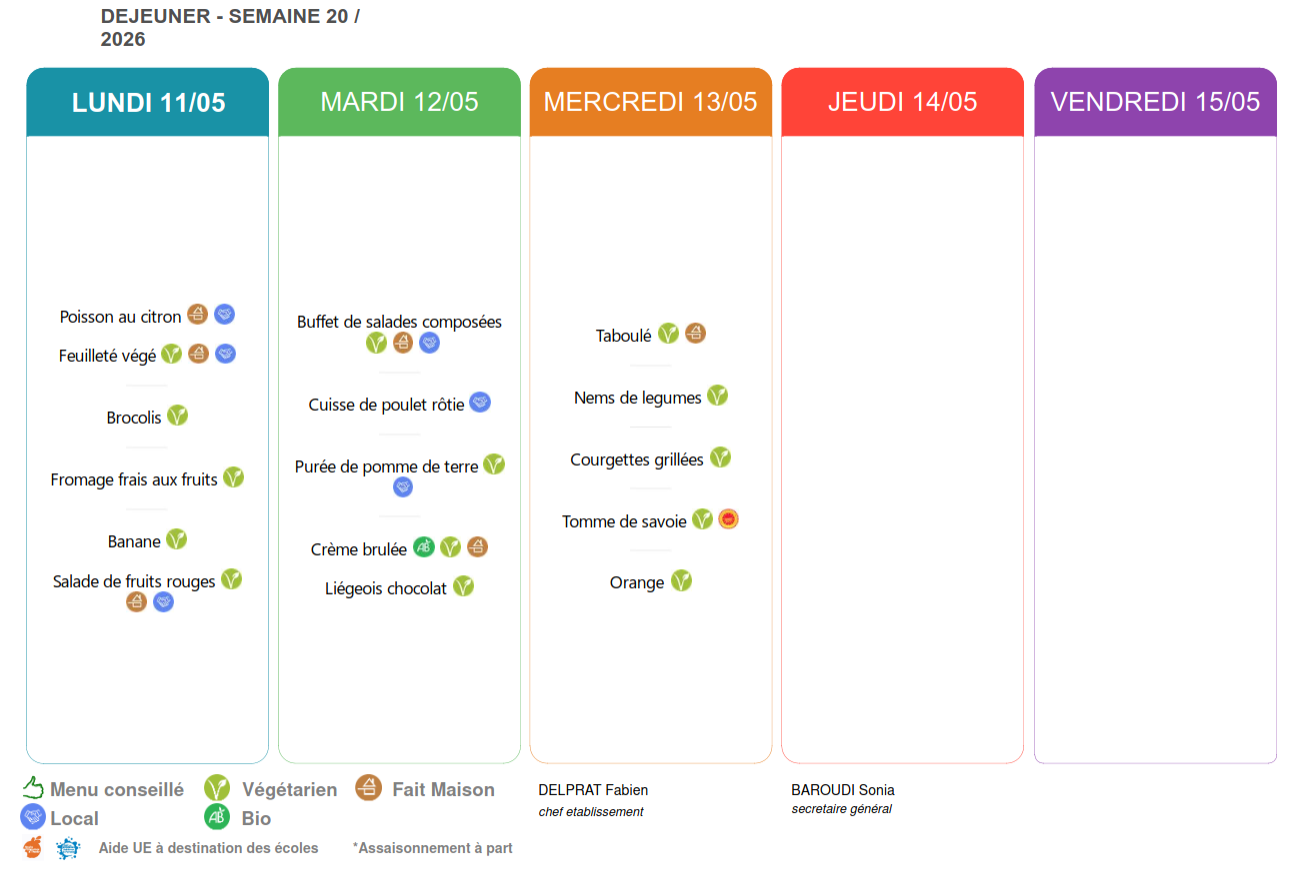Click the vegetarian icon next to Brocolis
Screen dimensions: 1302x888
[x=177, y=415]
